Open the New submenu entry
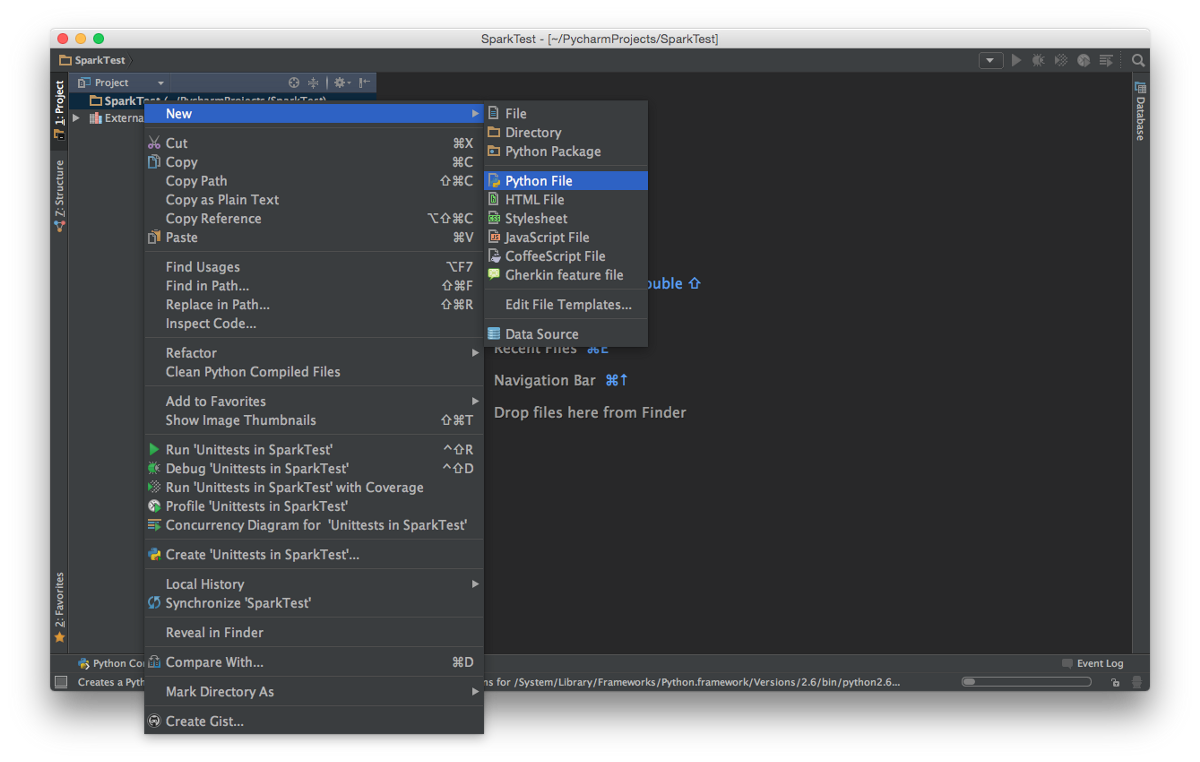Screen dimensions: 1200x762 (314, 114)
